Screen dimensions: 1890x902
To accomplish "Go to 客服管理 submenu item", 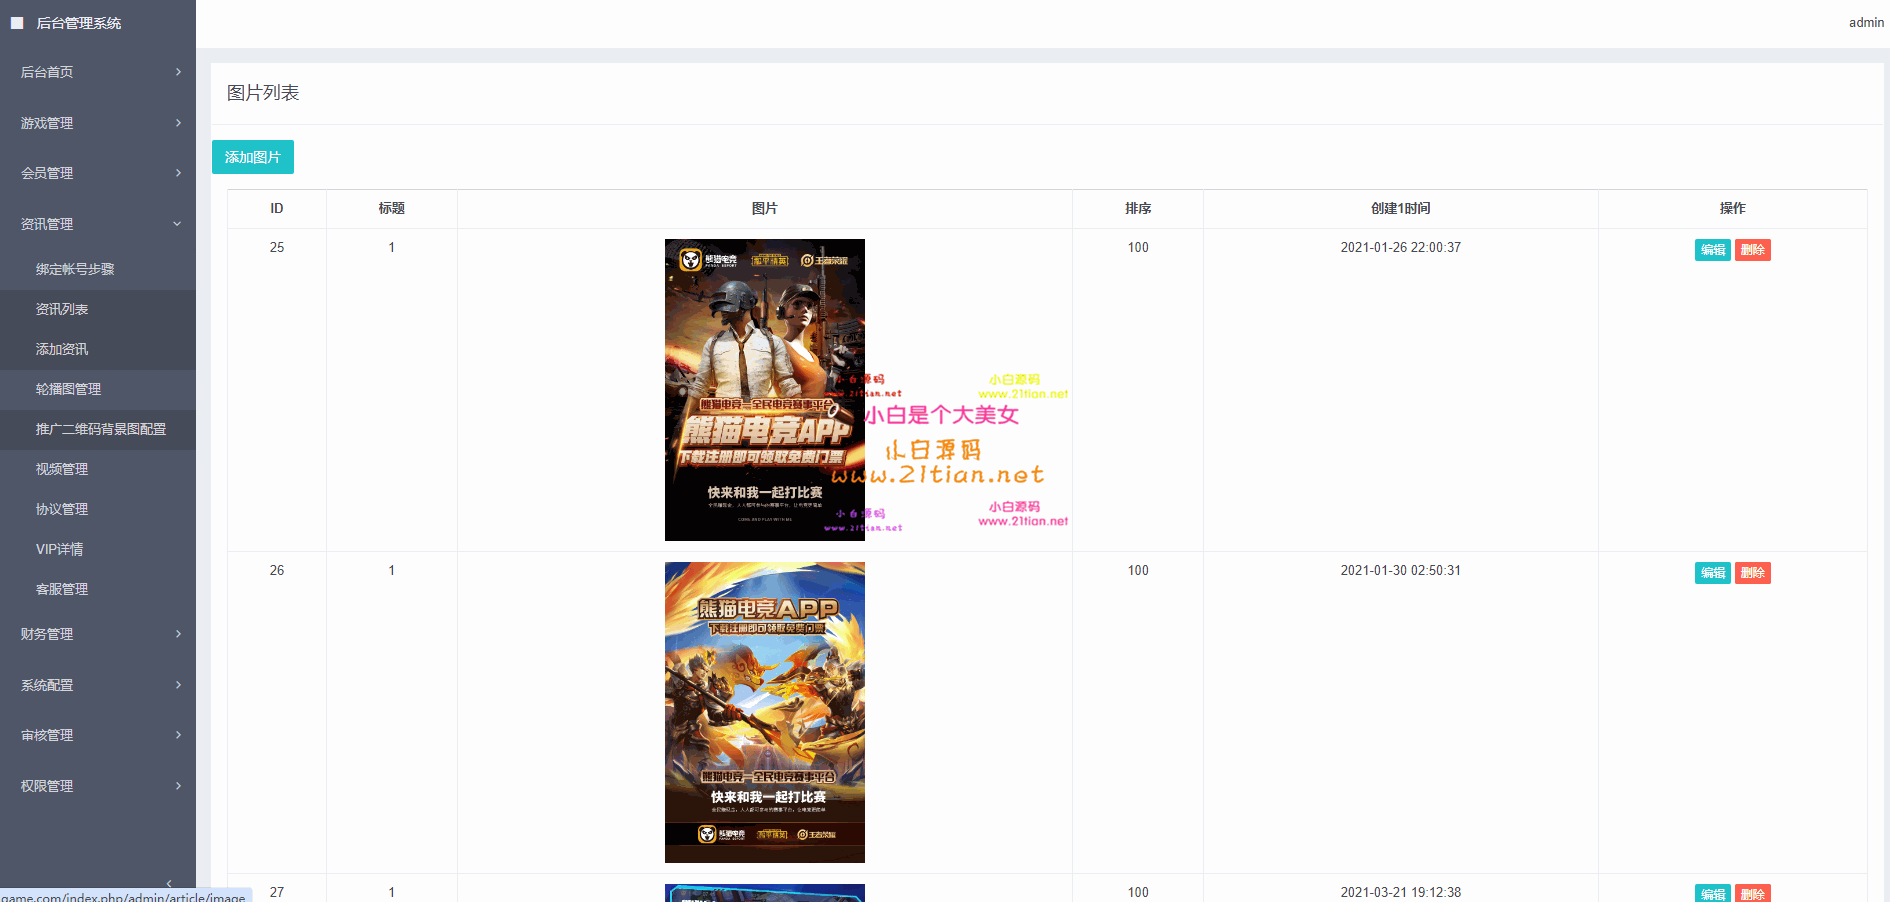I will [x=98, y=589].
